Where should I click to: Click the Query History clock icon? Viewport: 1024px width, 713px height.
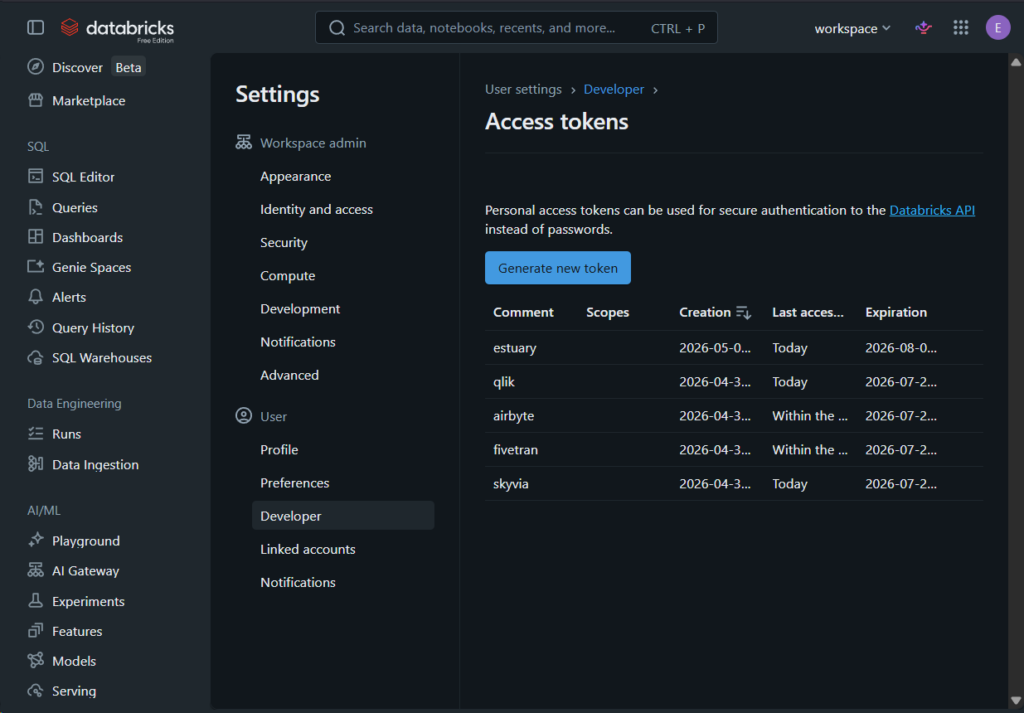click(x=35, y=327)
